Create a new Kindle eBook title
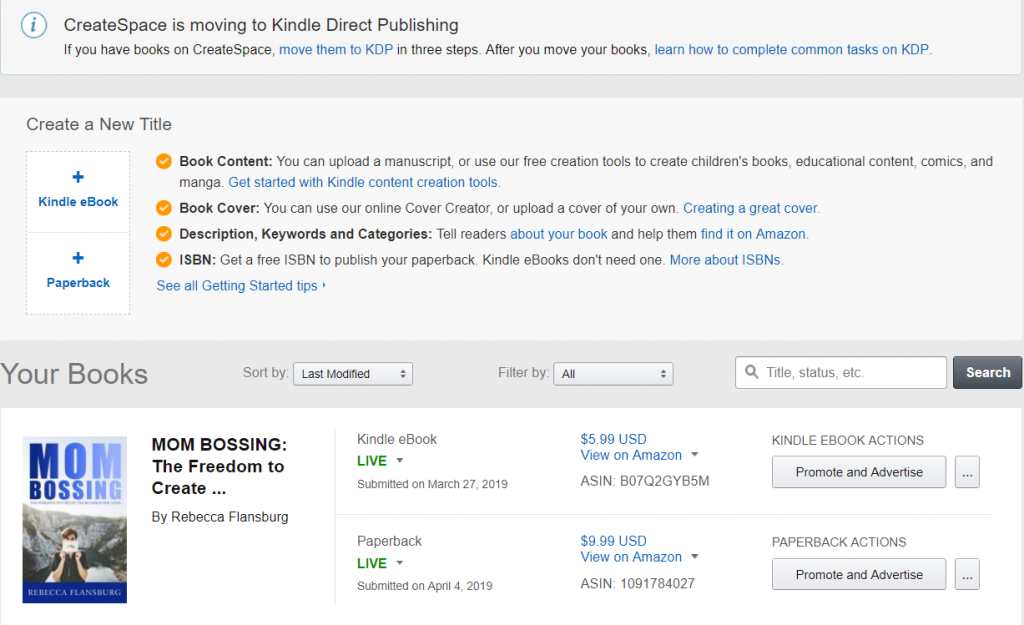 78,191
